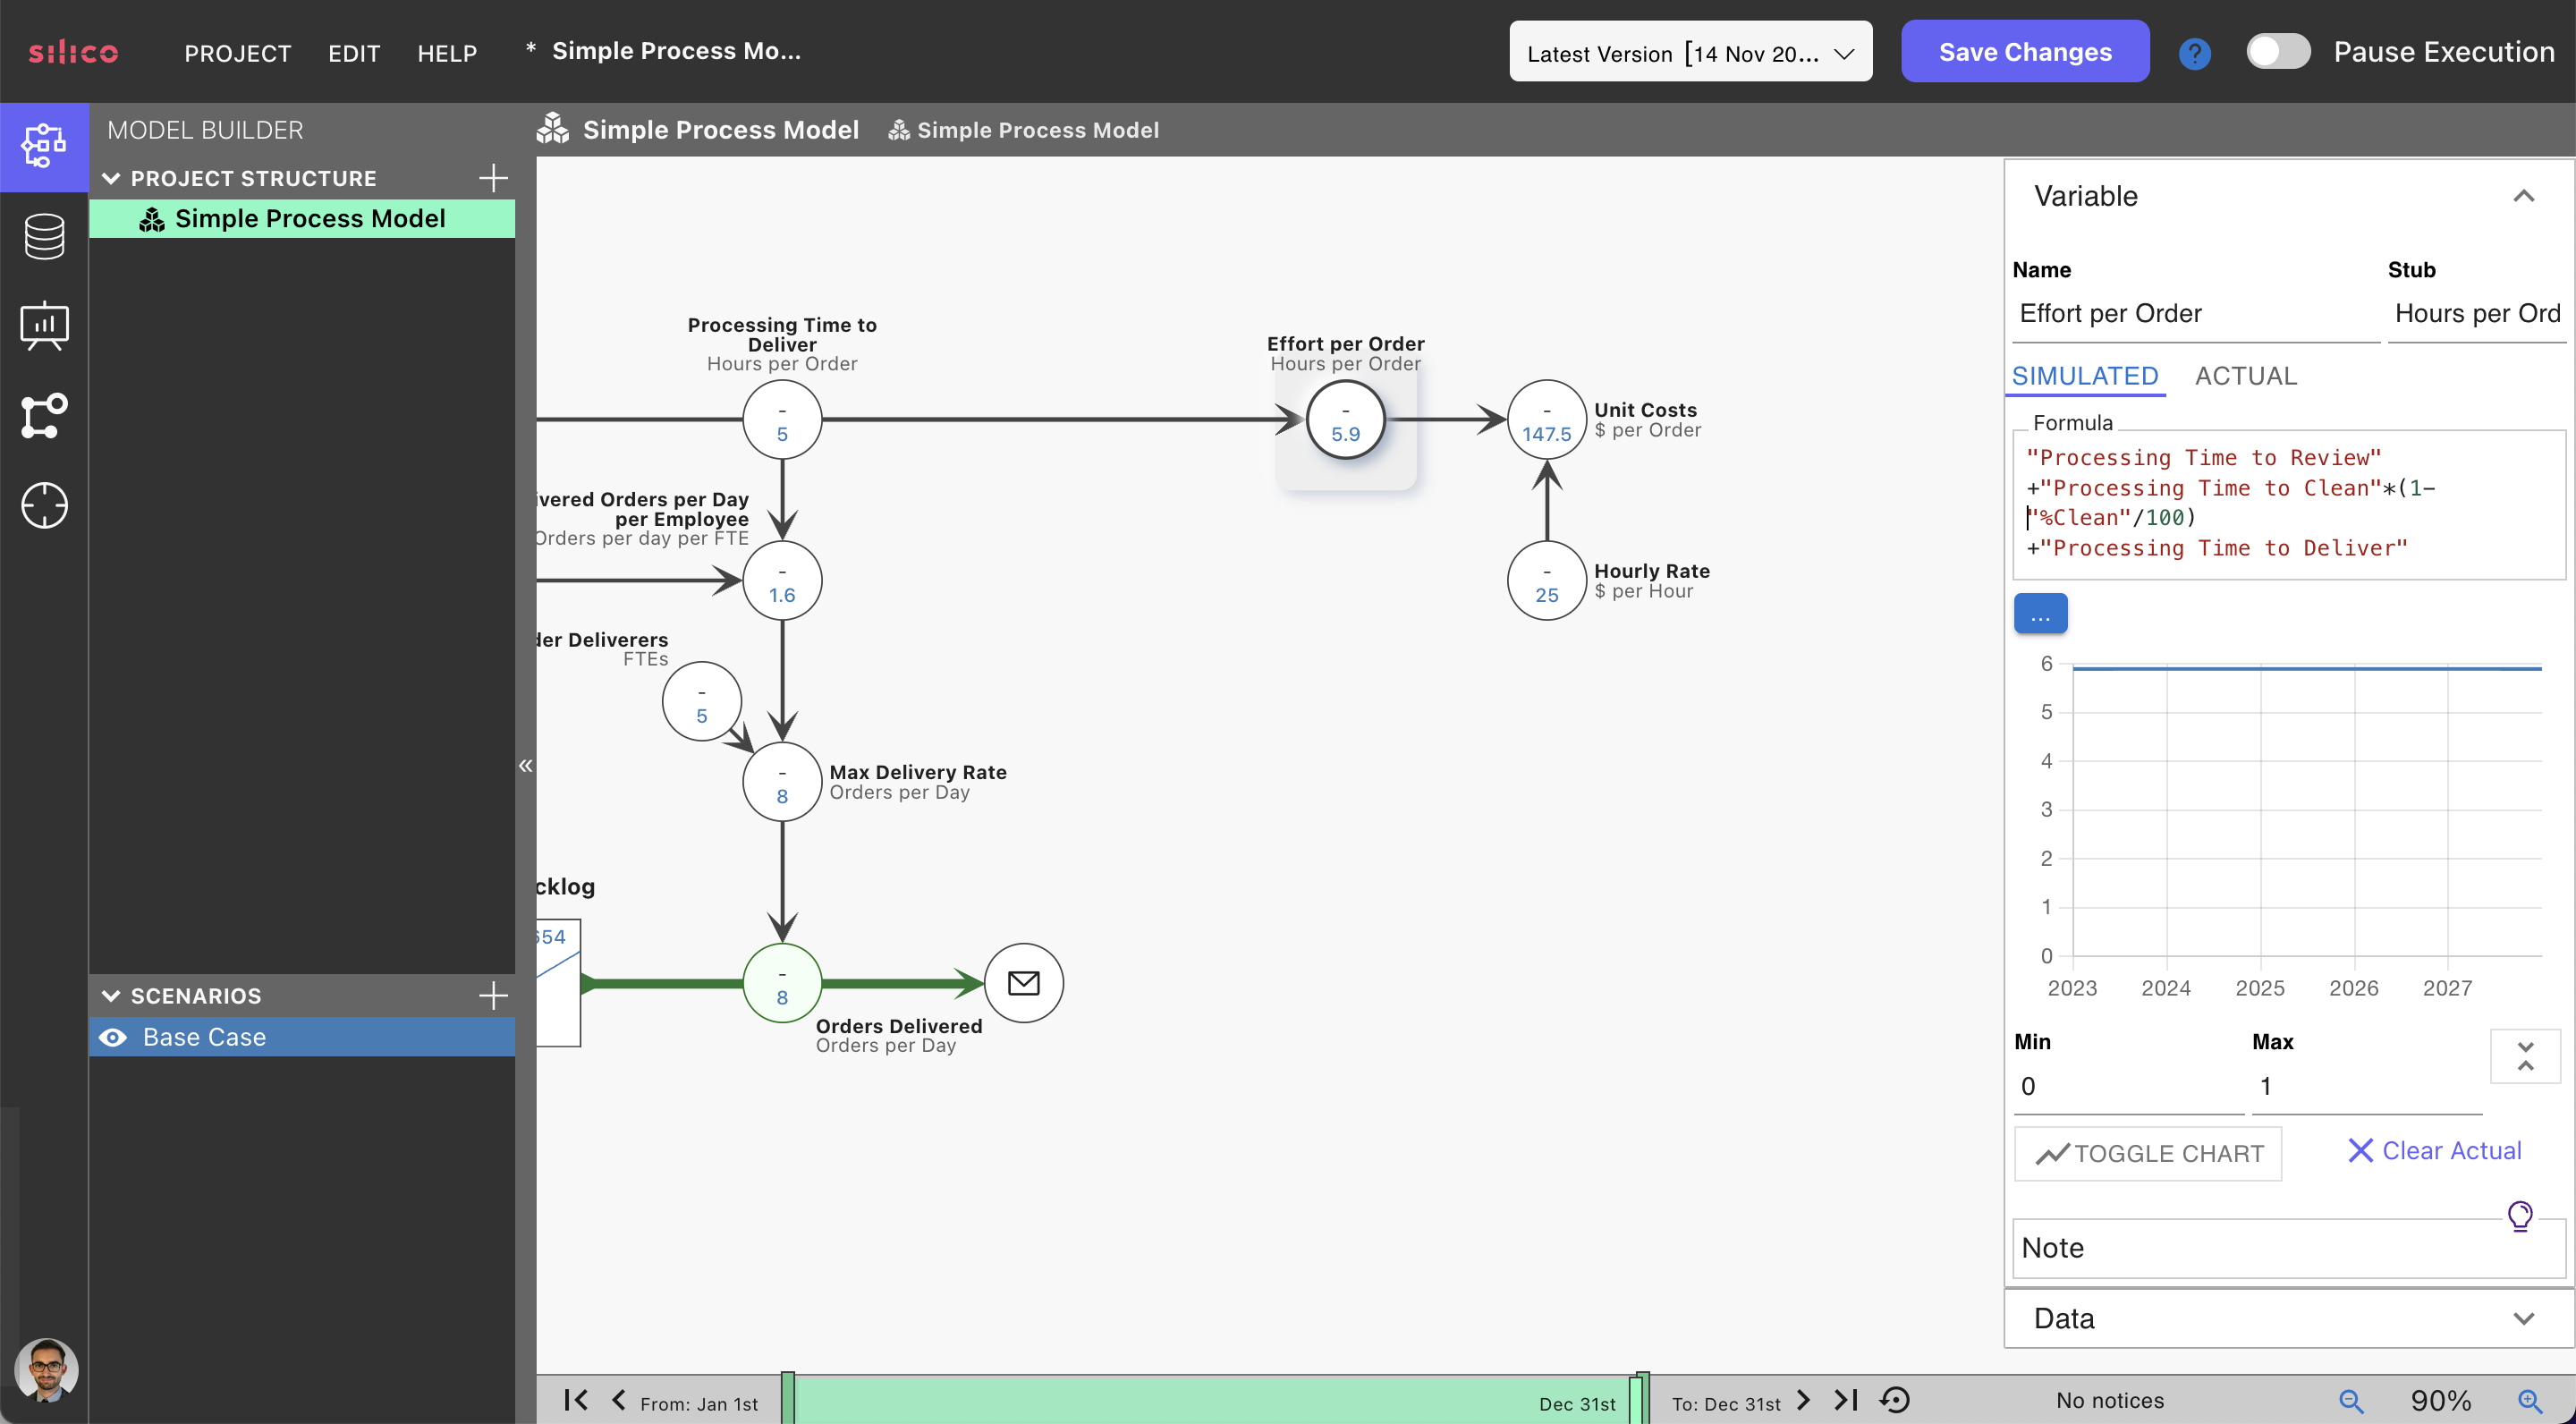
Task: Toggle visibility eye of Base Case scenario
Action: click(x=113, y=1037)
